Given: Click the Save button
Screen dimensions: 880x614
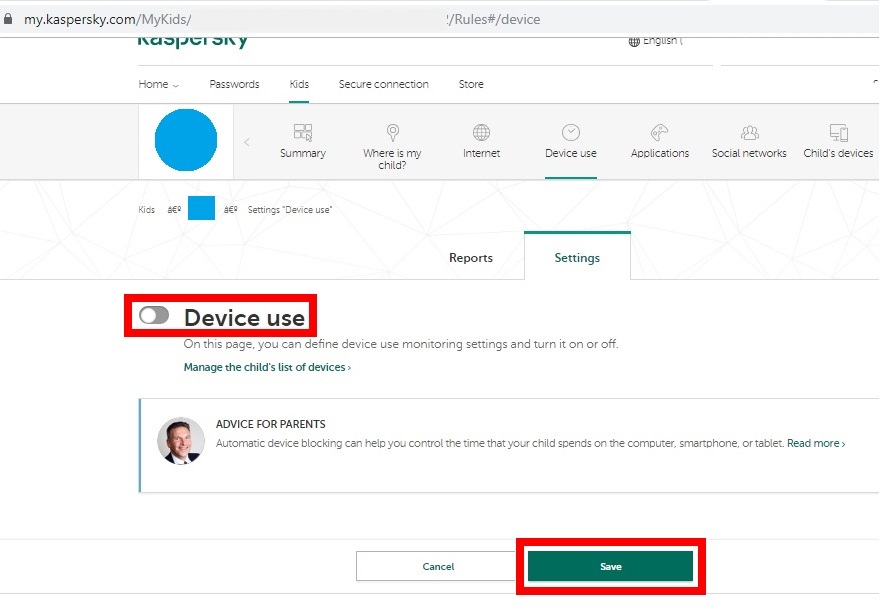Looking at the screenshot, I should pos(611,566).
